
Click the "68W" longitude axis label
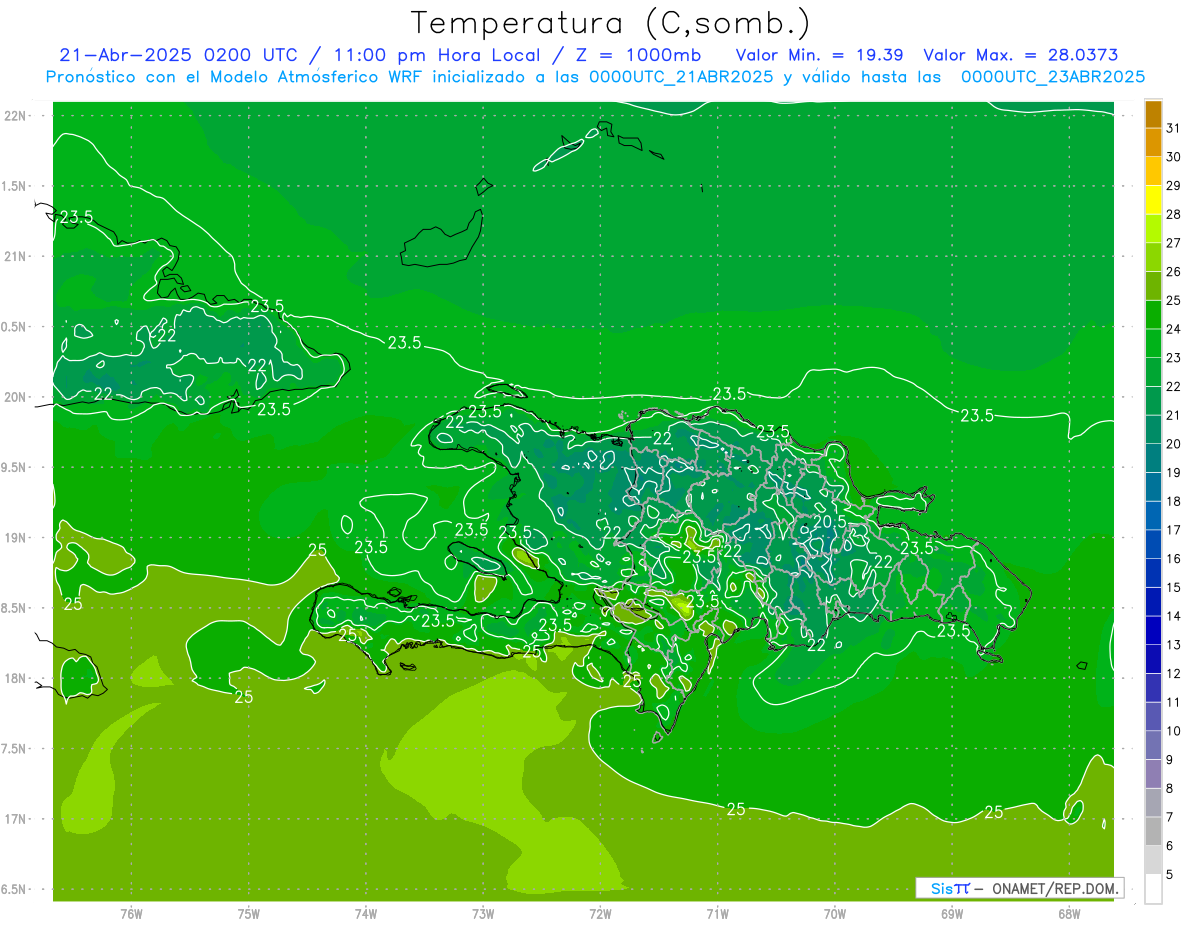1069,914
